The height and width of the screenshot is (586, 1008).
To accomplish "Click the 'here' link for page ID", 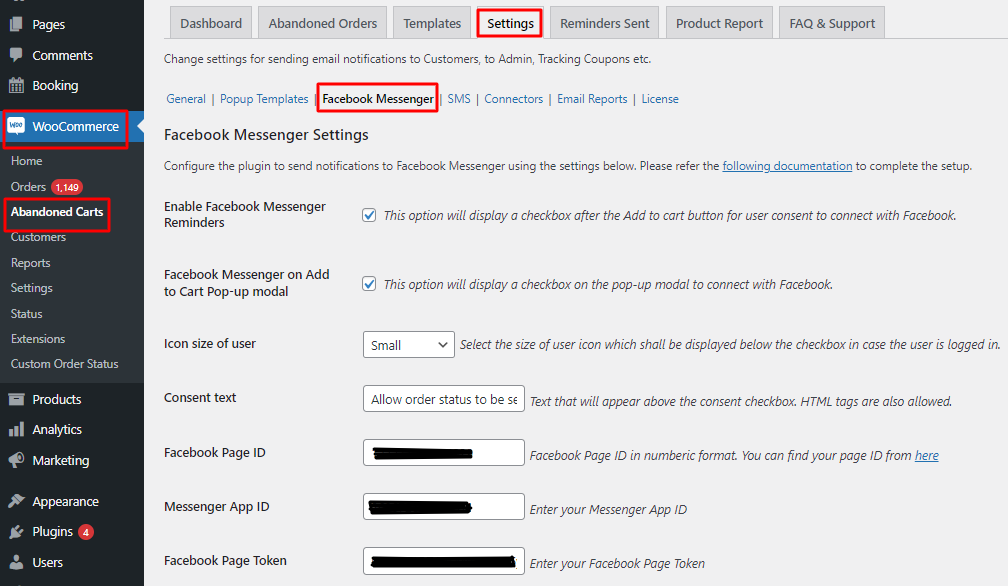I will pos(926,456).
